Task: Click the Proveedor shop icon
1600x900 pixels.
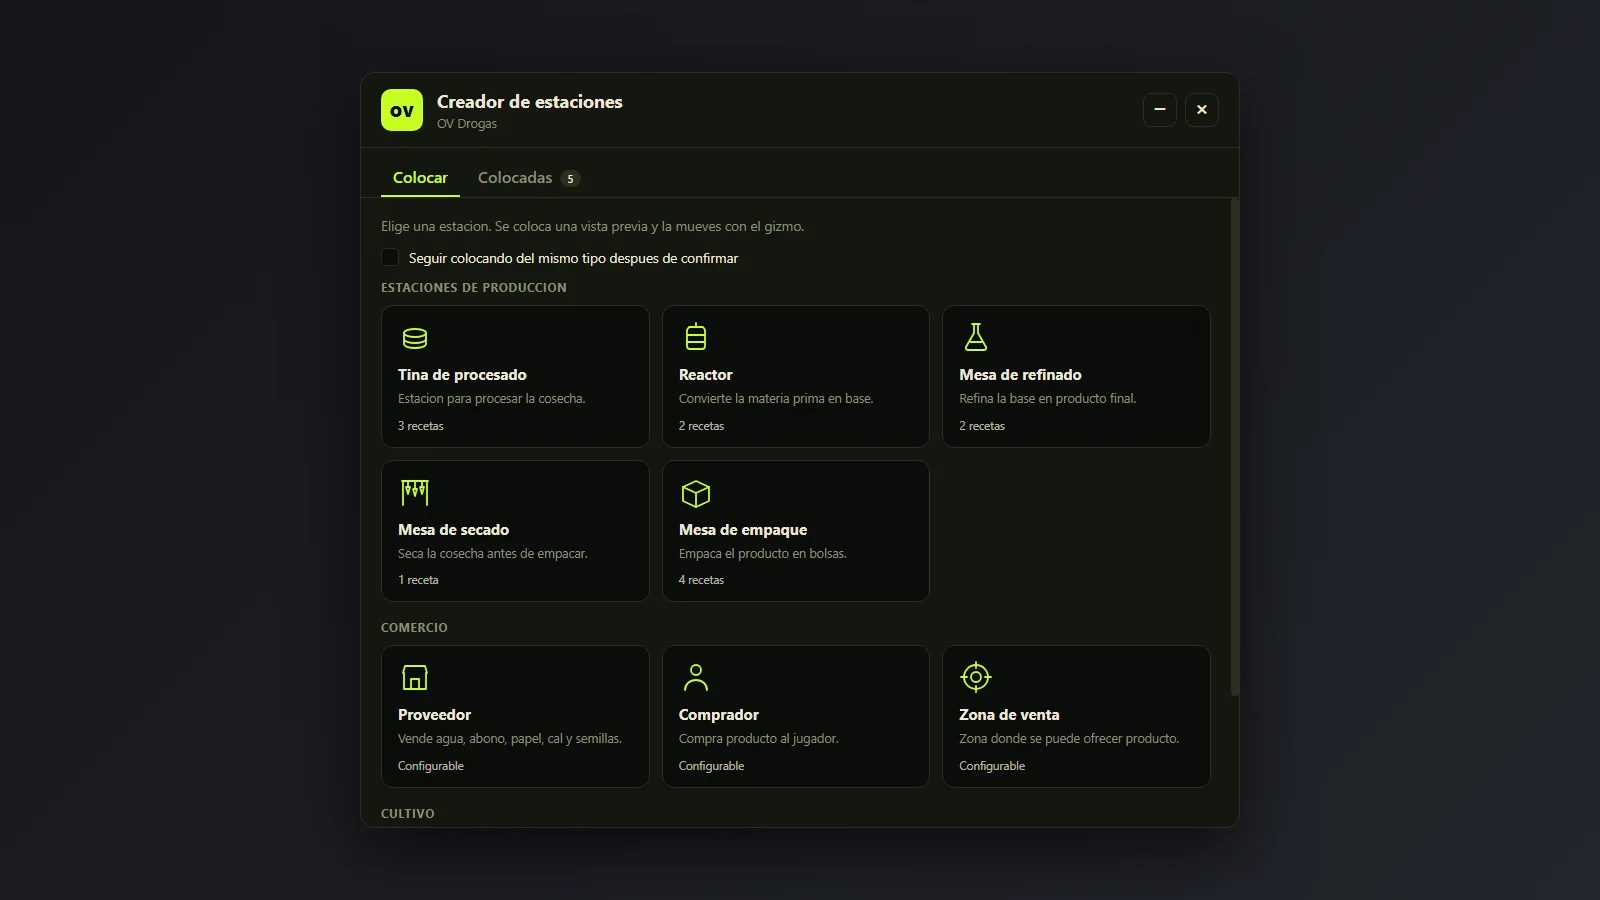Action: 415,677
